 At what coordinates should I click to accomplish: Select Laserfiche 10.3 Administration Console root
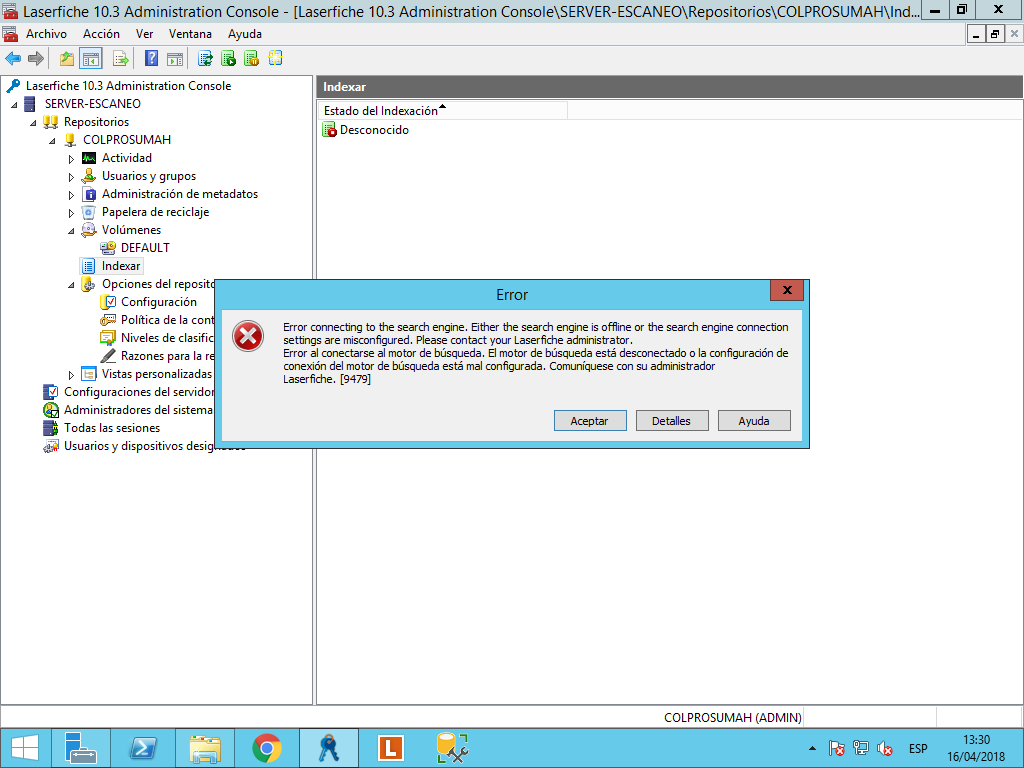pyautogui.click(x=128, y=86)
